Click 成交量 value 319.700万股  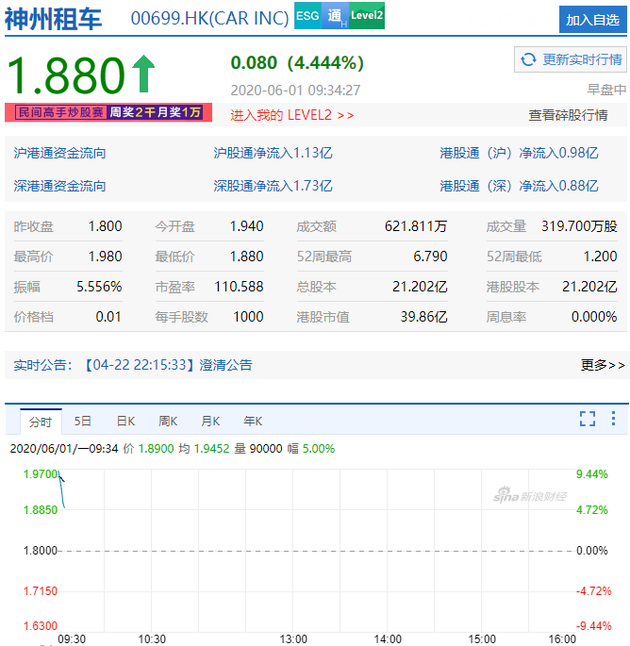[579, 226]
